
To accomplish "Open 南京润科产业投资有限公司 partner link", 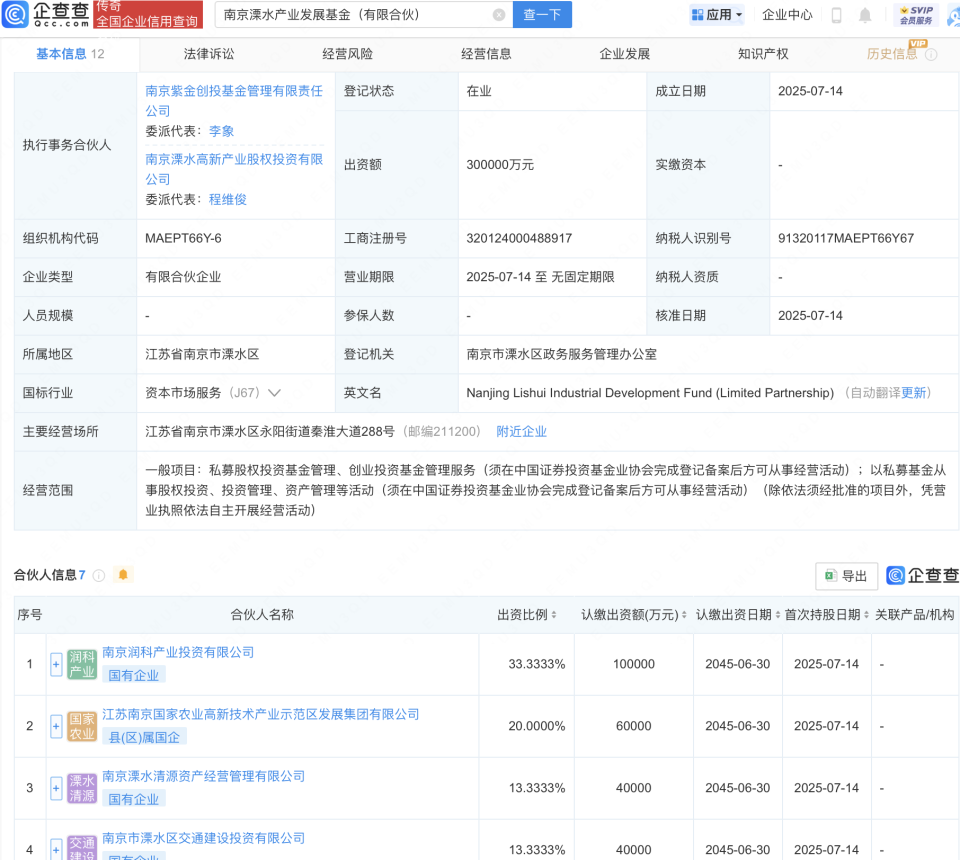I will click(178, 652).
